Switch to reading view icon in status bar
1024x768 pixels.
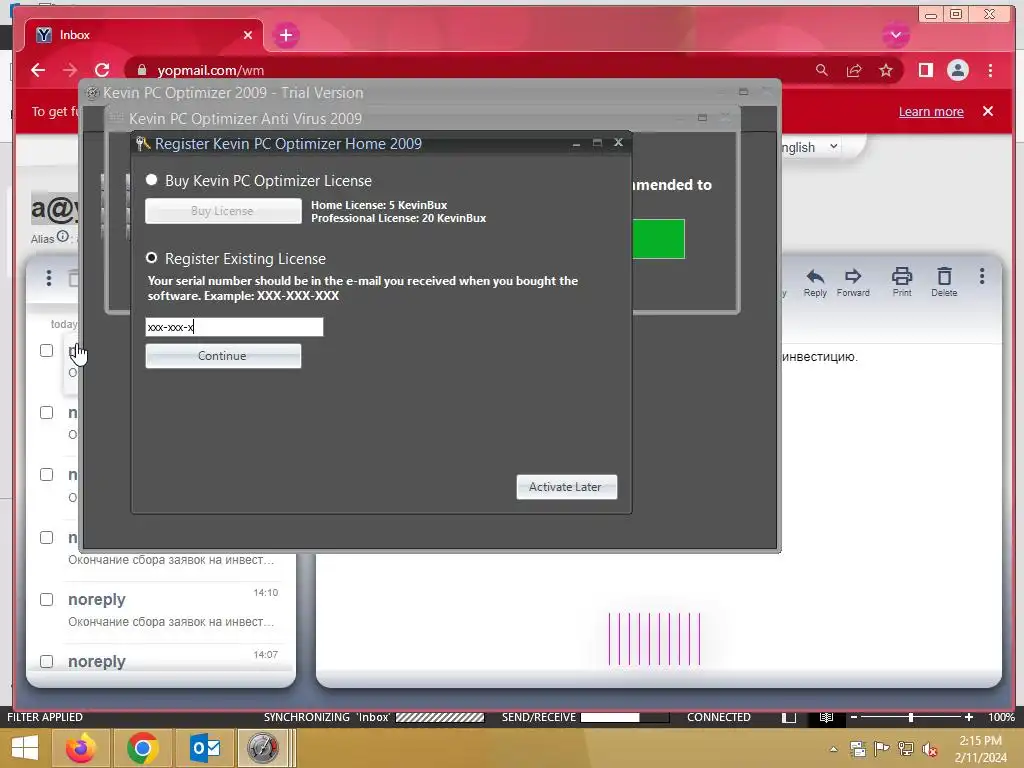coord(827,717)
